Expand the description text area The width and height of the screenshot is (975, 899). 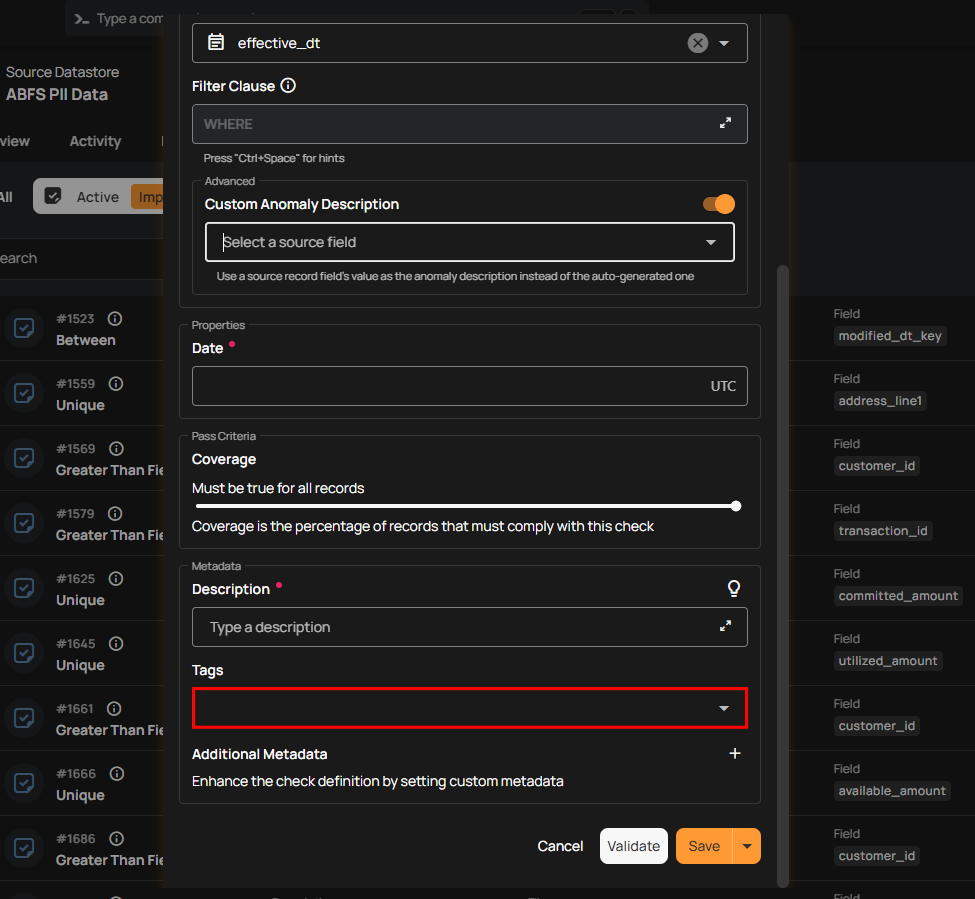click(x=725, y=627)
